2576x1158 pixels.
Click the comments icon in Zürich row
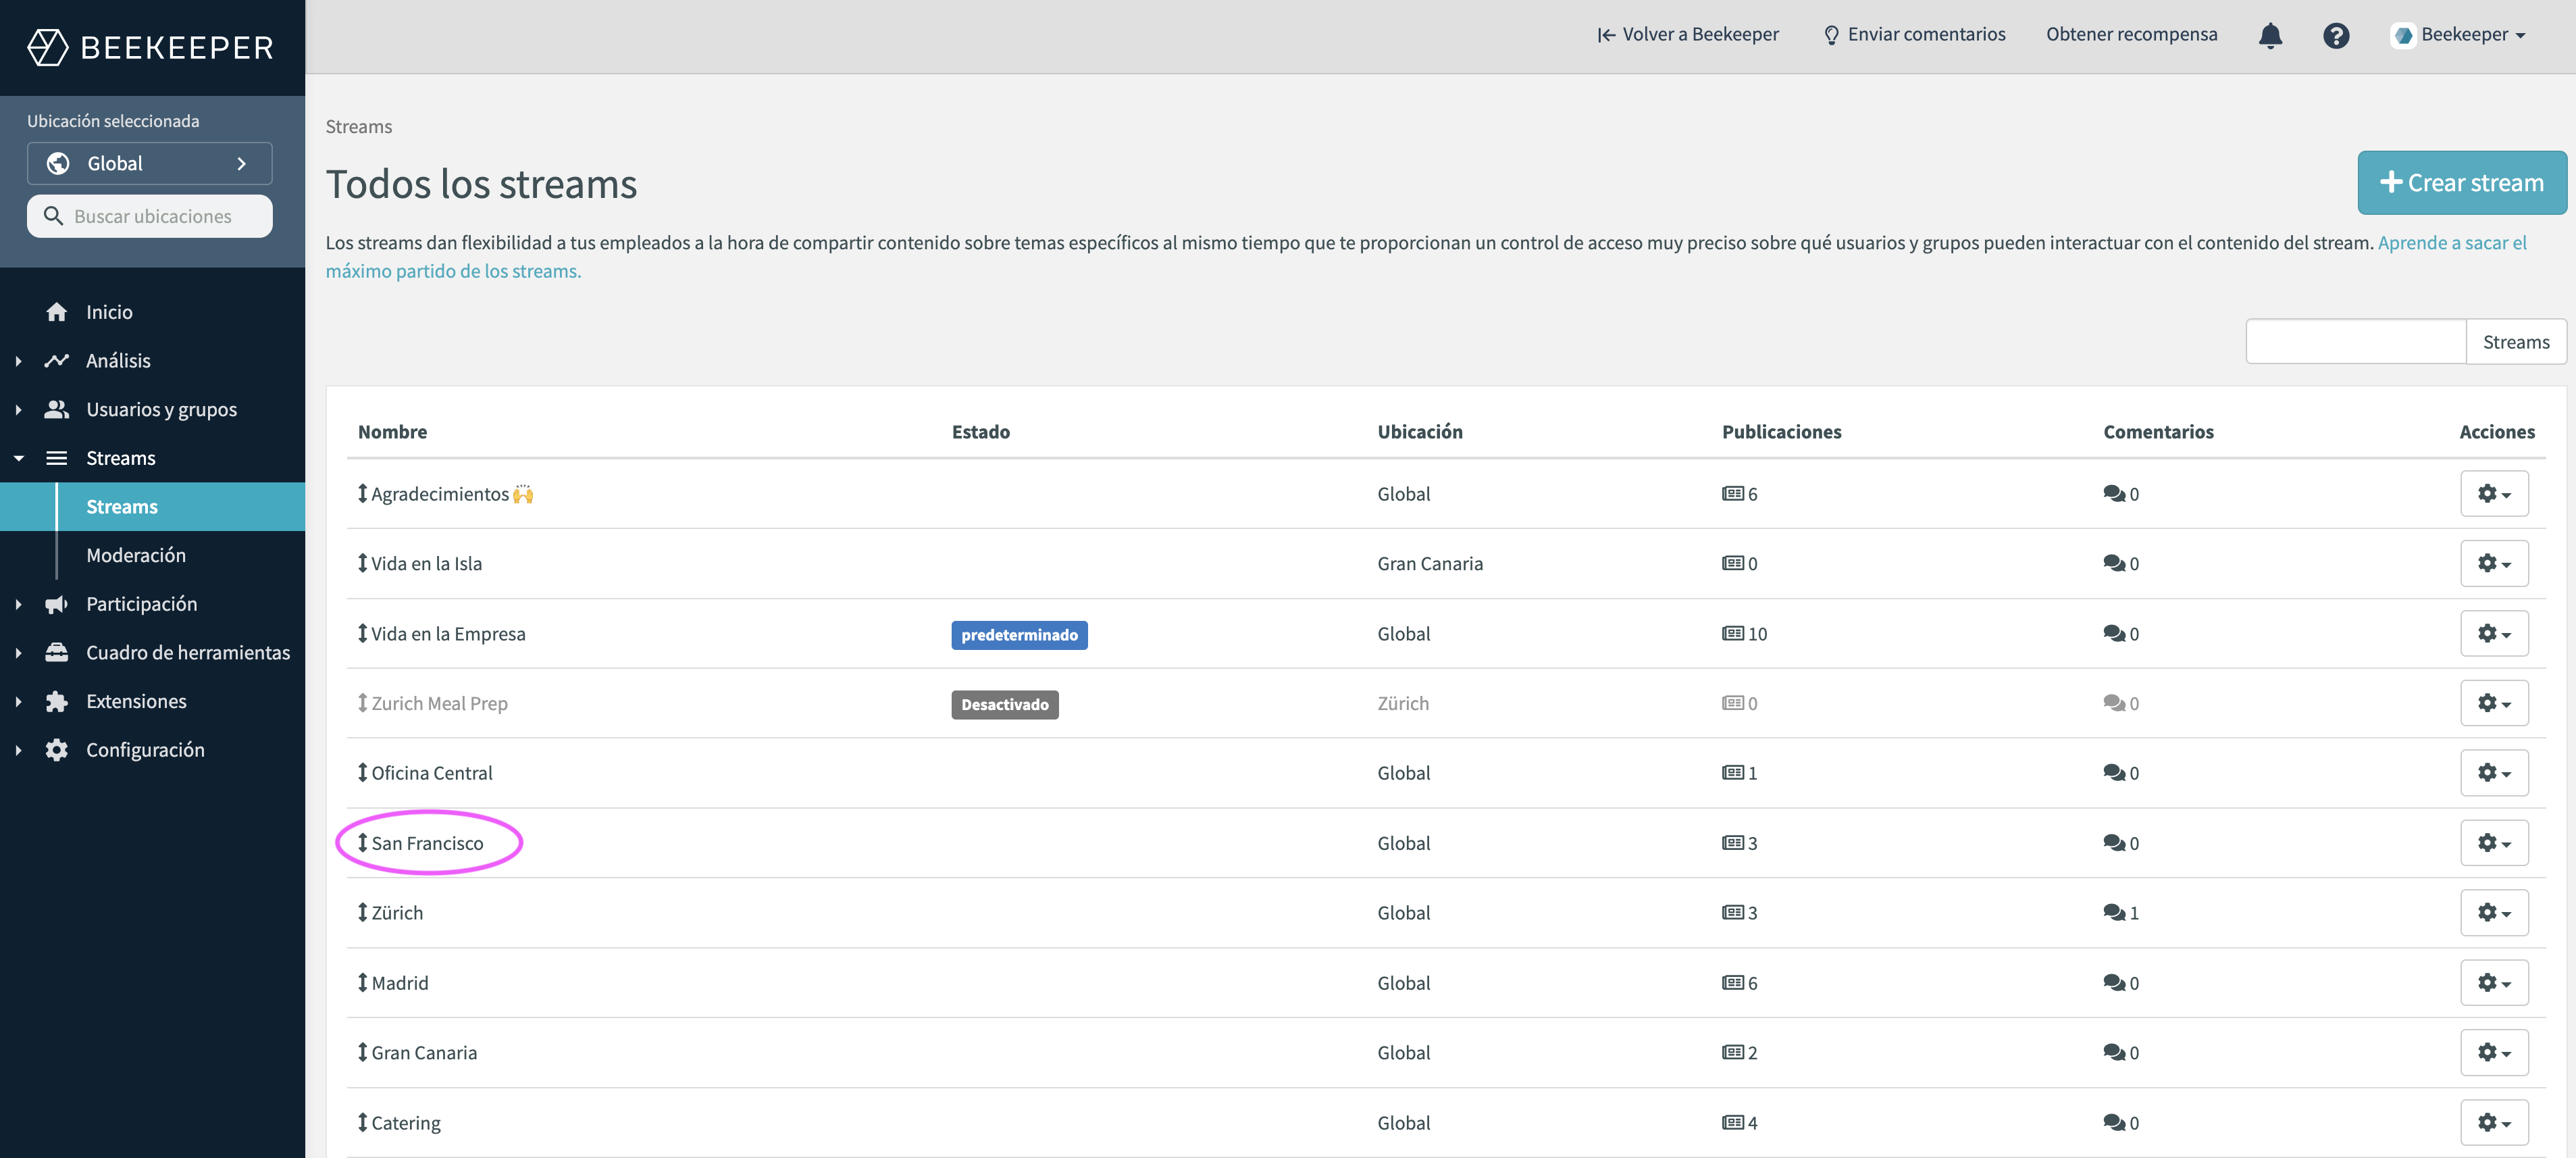pyautogui.click(x=2114, y=912)
